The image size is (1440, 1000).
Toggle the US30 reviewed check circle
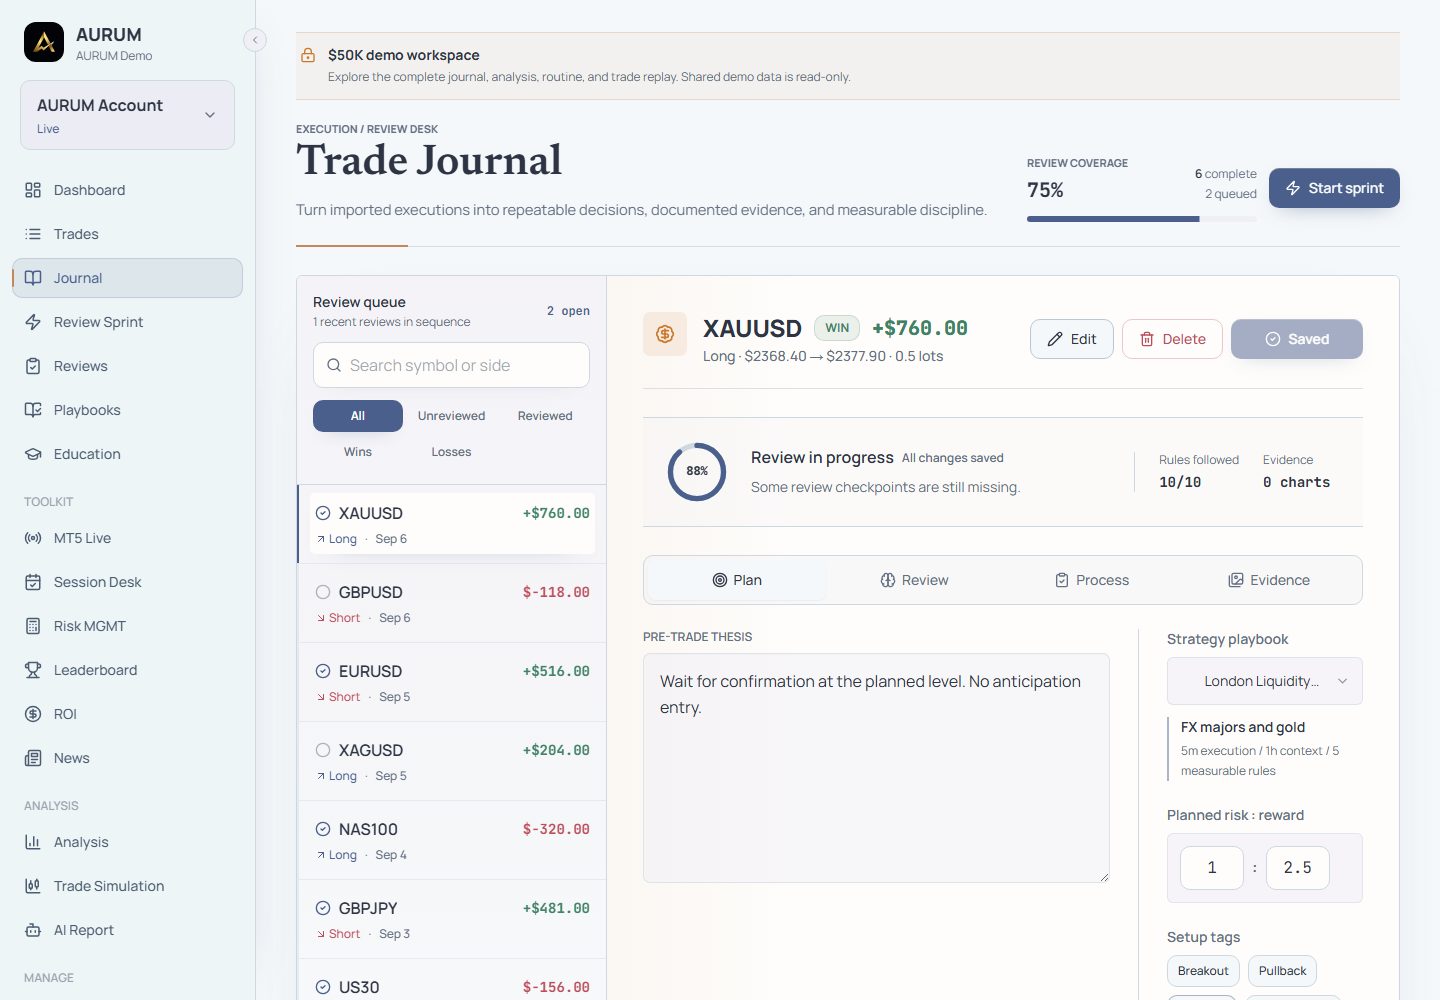(x=323, y=987)
